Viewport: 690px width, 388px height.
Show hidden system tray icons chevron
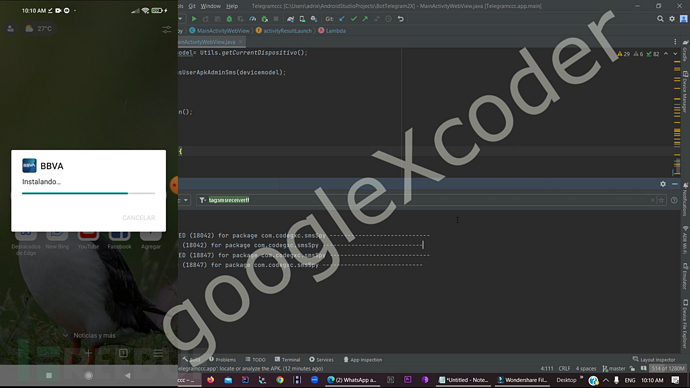[606, 380]
